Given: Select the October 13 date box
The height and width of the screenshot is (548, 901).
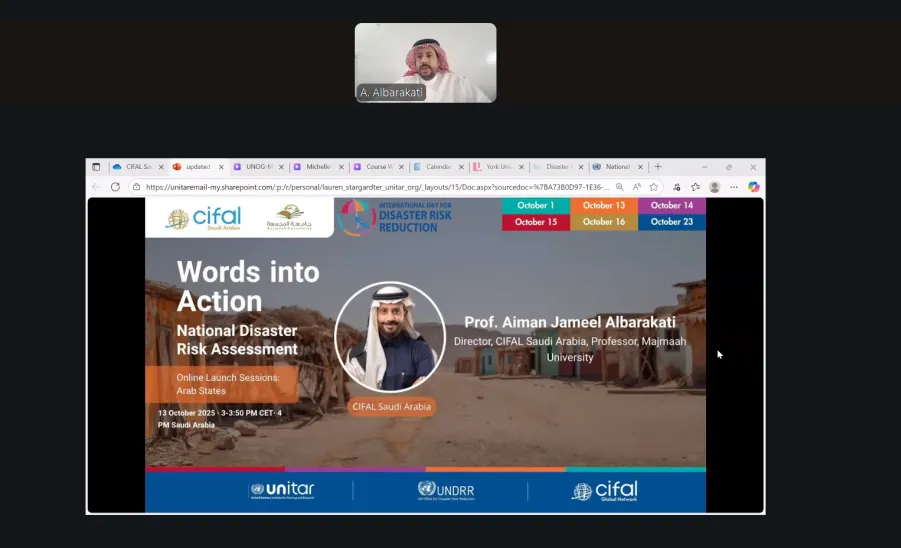Looking at the screenshot, I should [x=603, y=205].
